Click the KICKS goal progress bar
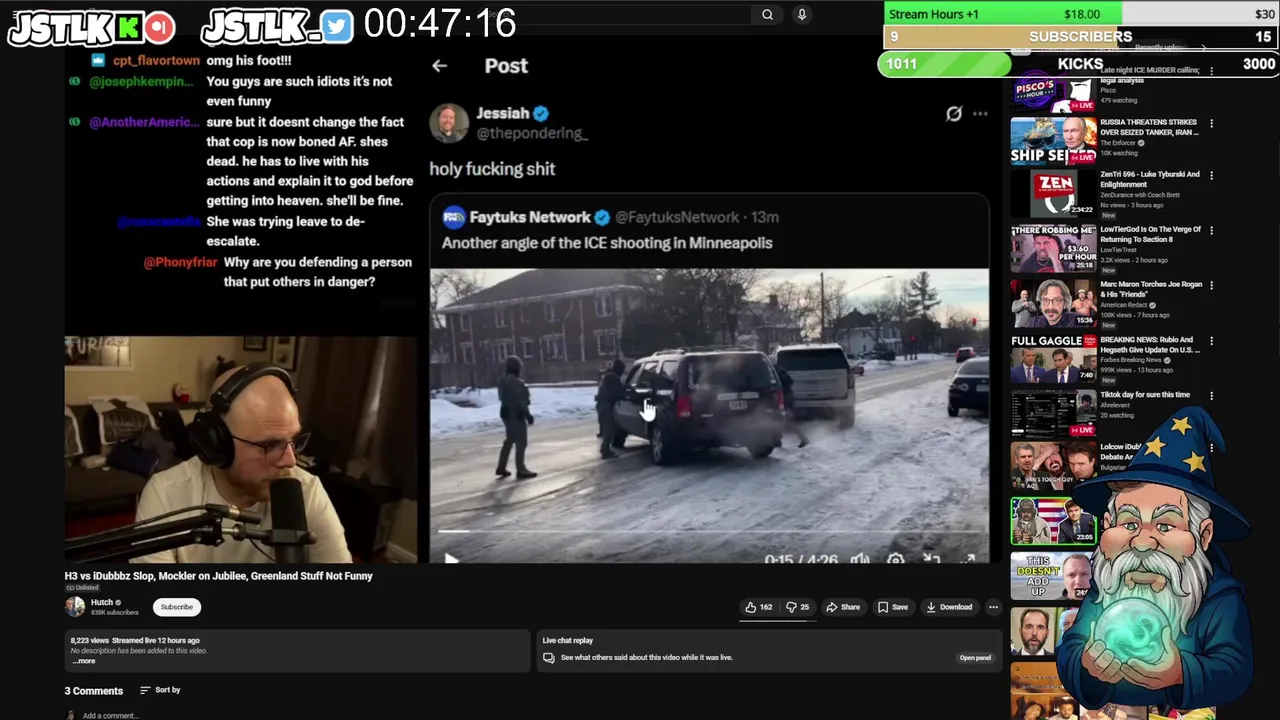The image size is (1280, 720). coord(1080,64)
